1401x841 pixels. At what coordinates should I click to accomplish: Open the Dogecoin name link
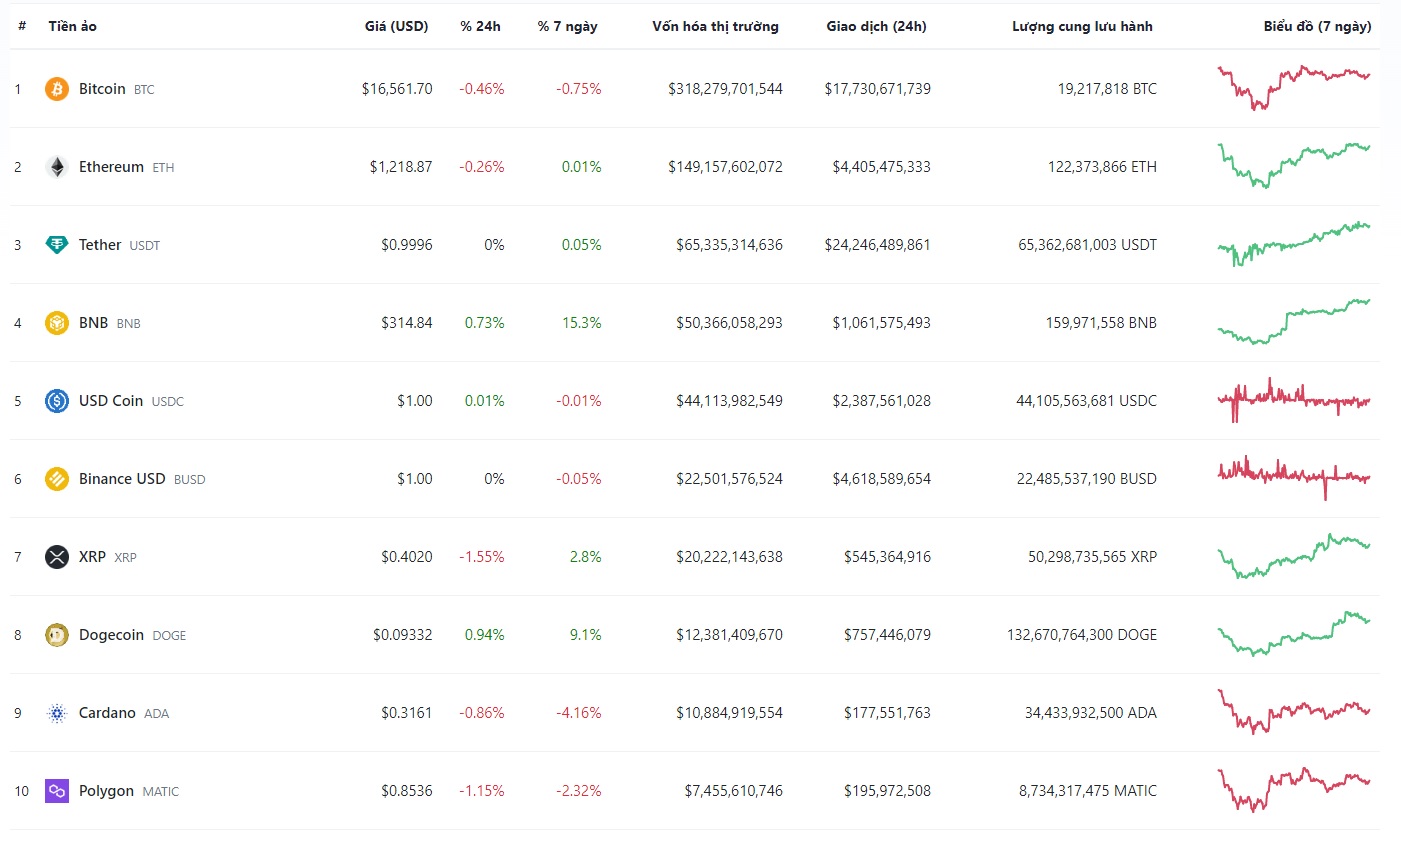tap(111, 635)
